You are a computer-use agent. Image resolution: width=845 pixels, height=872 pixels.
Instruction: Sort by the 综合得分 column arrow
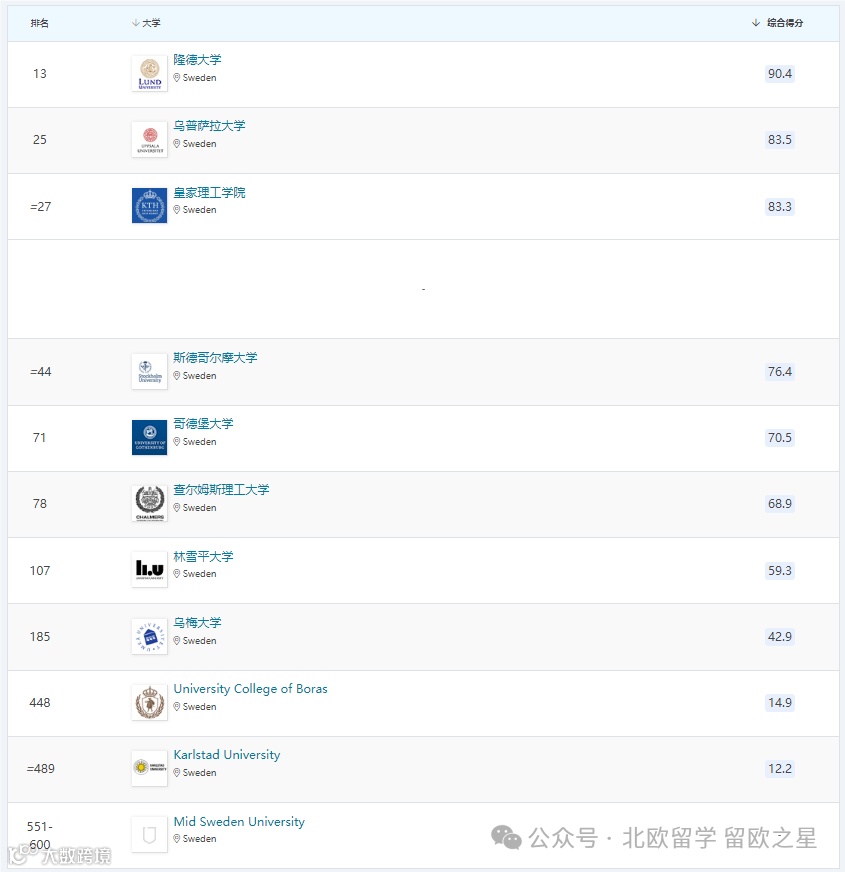tap(755, 23)
